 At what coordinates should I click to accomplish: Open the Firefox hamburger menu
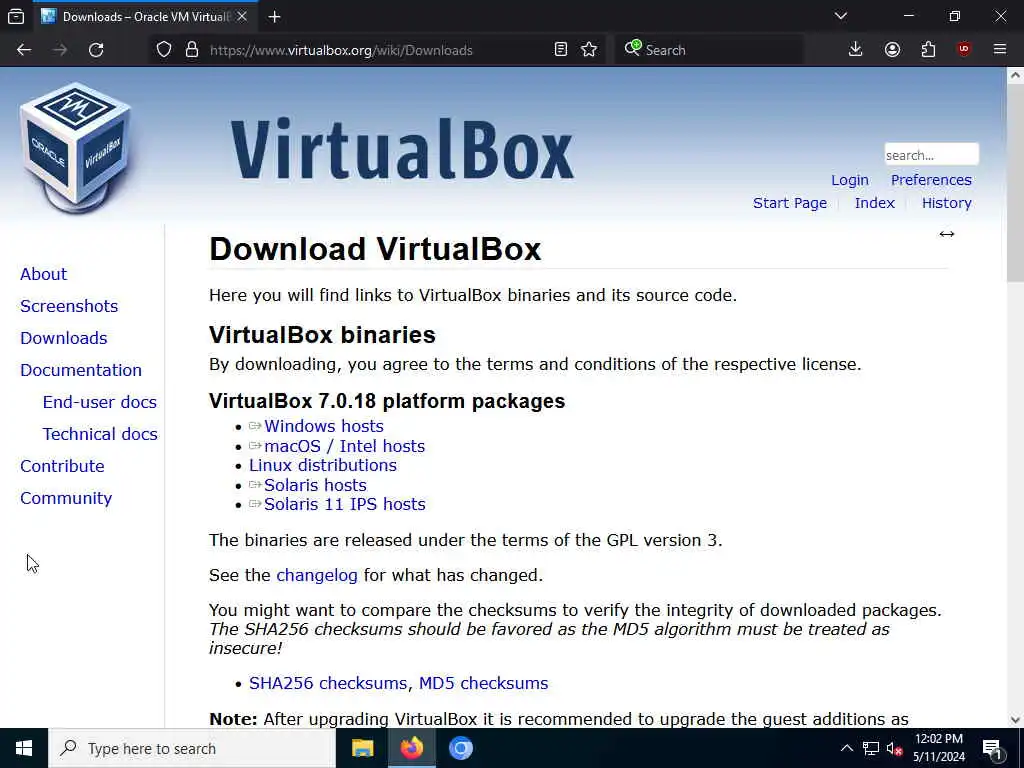[x=1000, y=50]
